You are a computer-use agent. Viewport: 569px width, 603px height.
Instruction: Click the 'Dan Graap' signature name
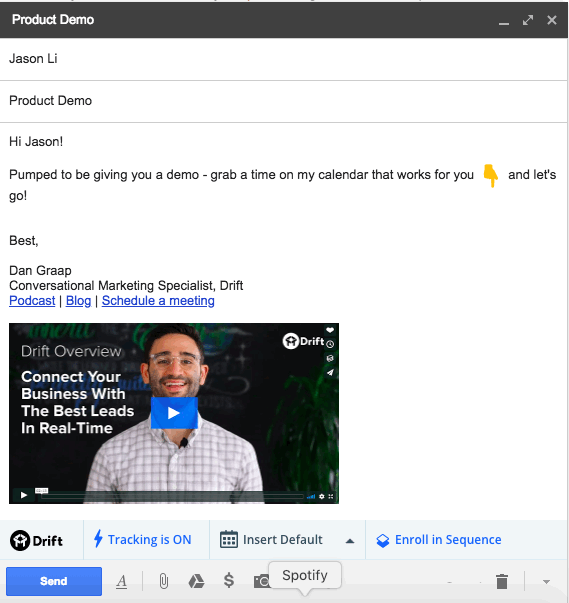point(40,270)
